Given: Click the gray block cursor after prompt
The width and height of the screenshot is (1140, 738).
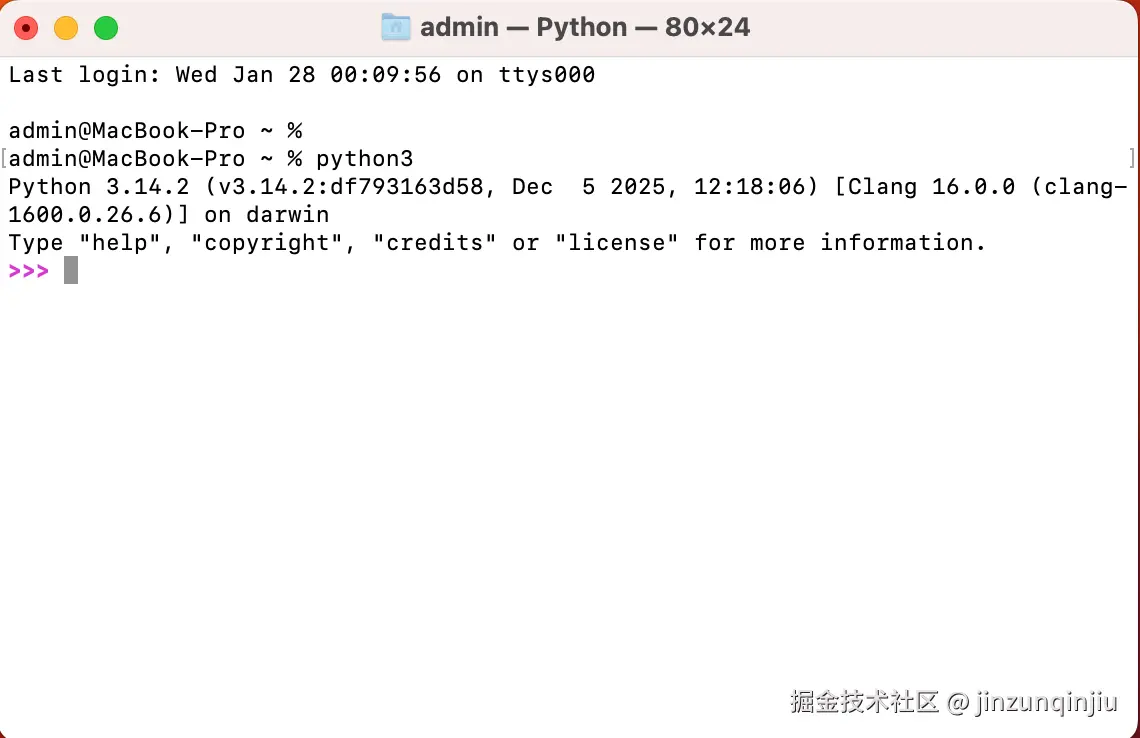Looking at the screenshot, I should pyautogui.click(x=71, y=270).
